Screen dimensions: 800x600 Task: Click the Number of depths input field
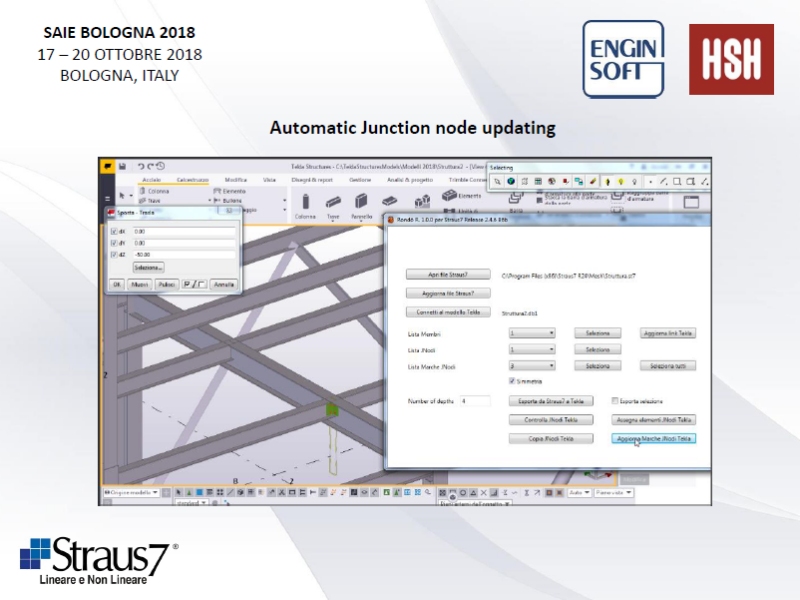(x=475, y=401)
